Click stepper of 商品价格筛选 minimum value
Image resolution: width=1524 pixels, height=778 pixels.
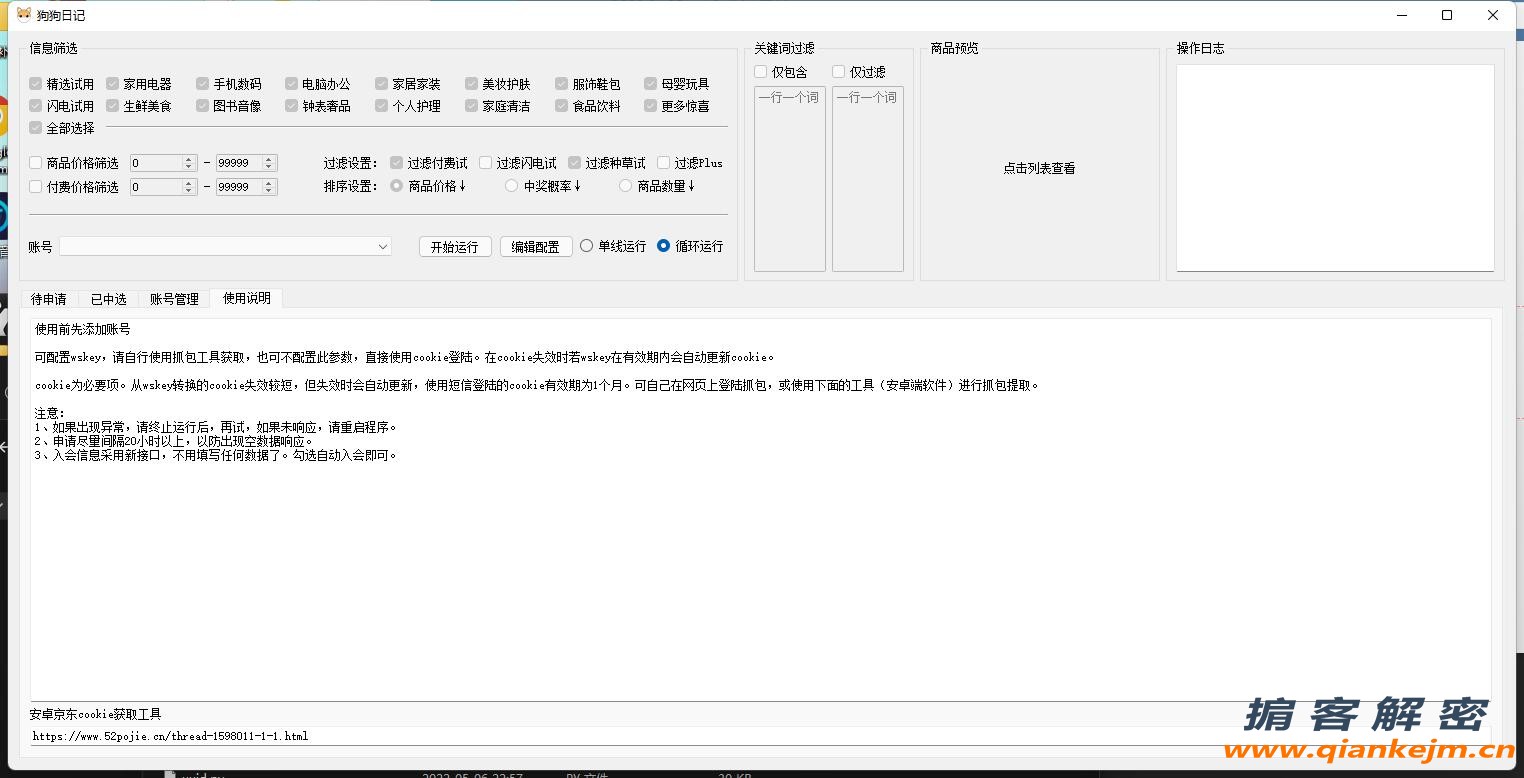pyautogui.click(x=188, y=163)
